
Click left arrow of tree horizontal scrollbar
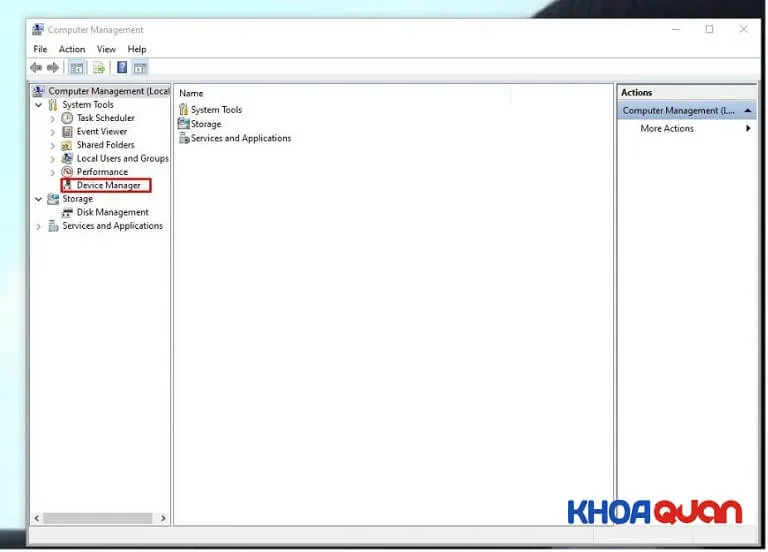click(37, 518)
